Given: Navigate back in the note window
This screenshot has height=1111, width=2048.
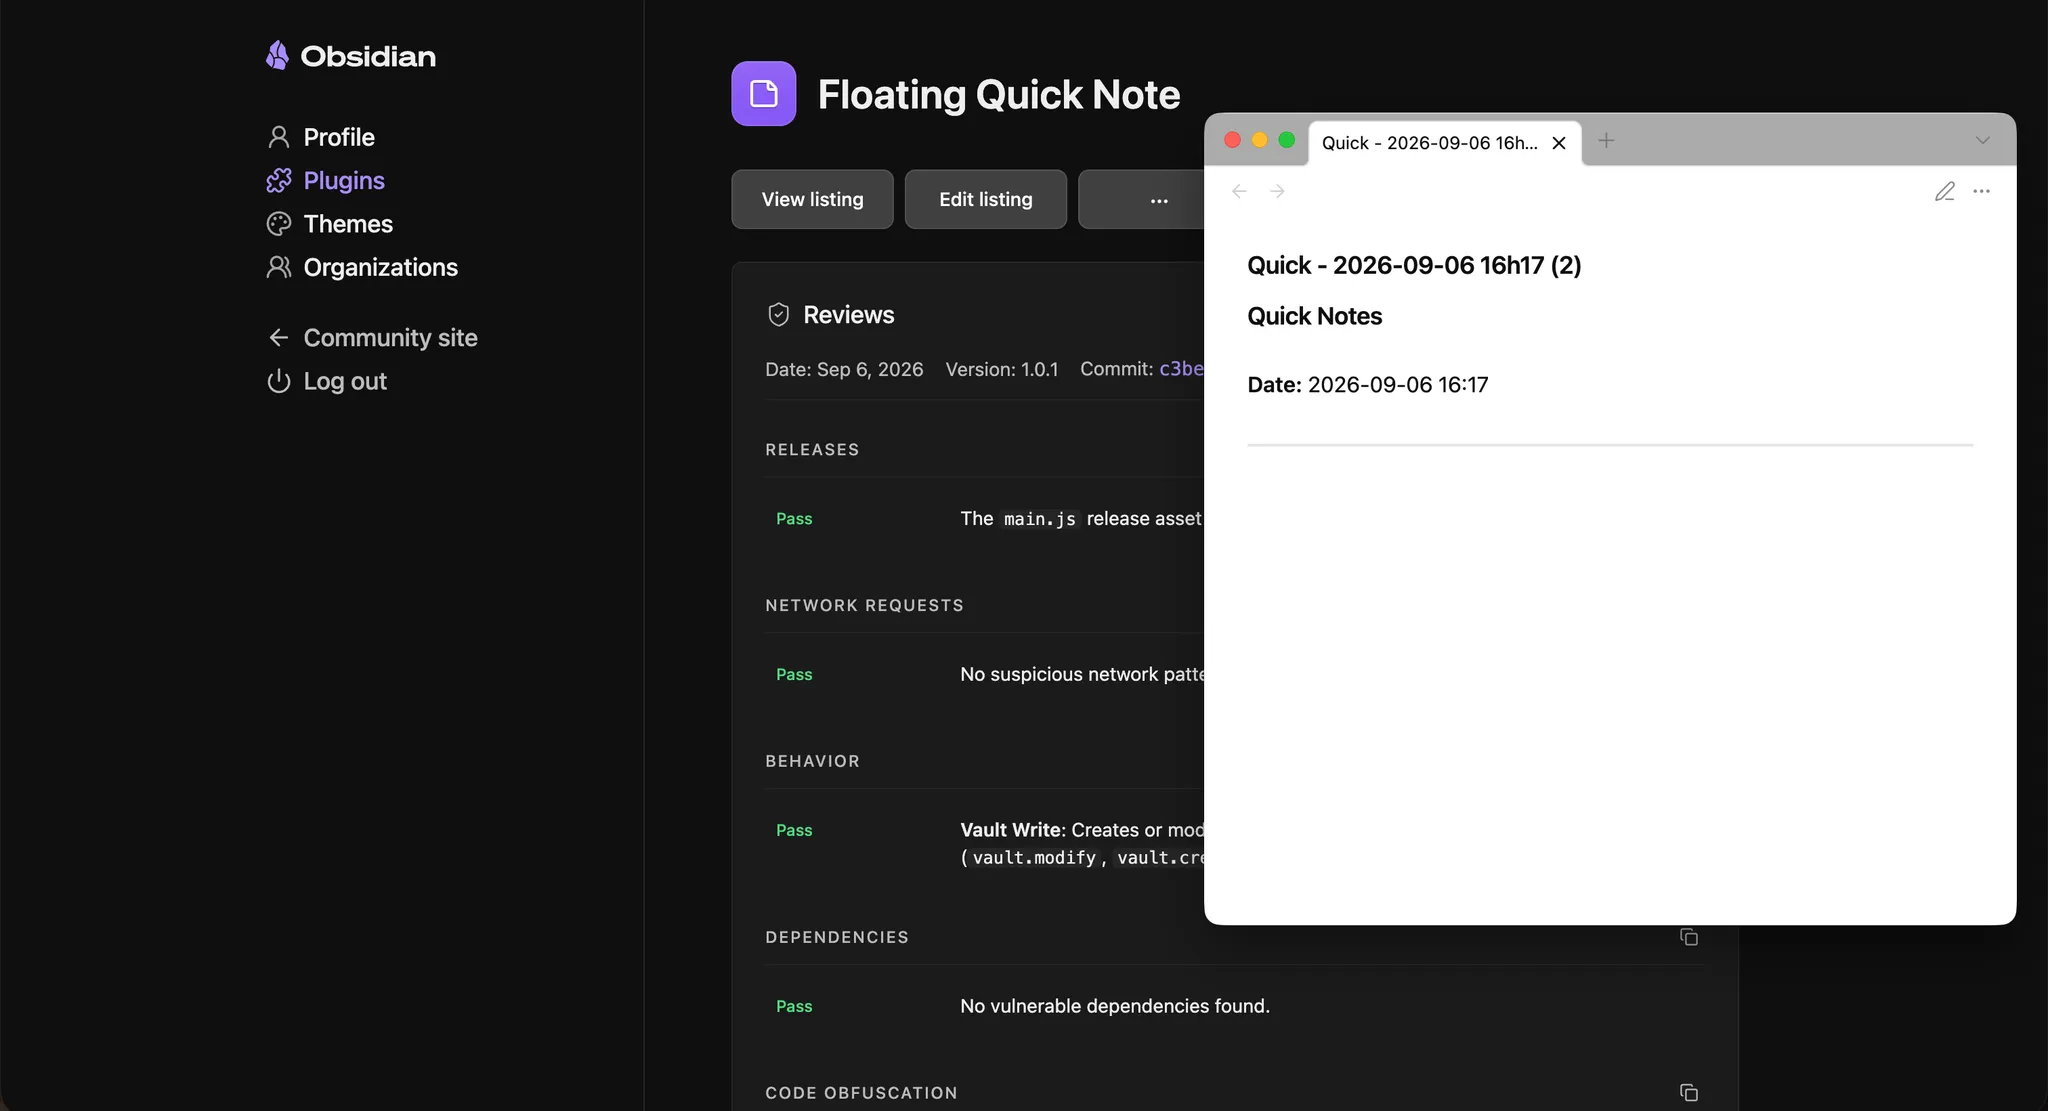Looking at the screenshot, I should point(1239,191).
